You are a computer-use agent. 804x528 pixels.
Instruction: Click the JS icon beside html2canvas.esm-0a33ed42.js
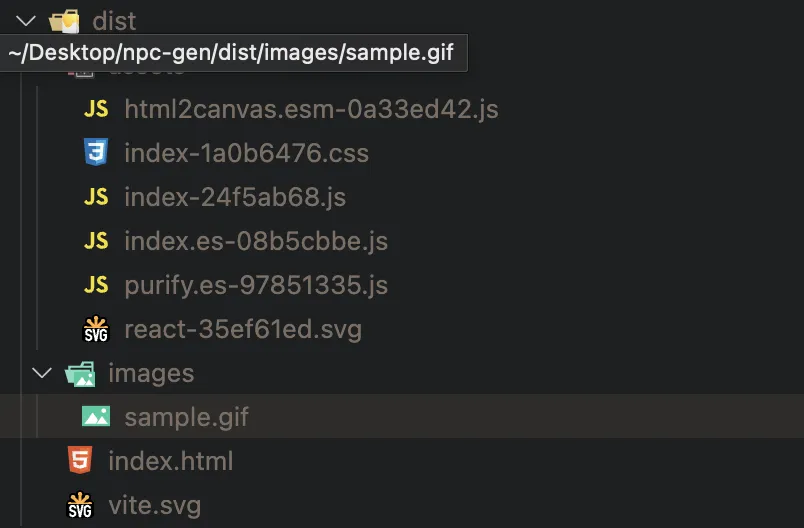pyautogui.click(x=96, y=109)
